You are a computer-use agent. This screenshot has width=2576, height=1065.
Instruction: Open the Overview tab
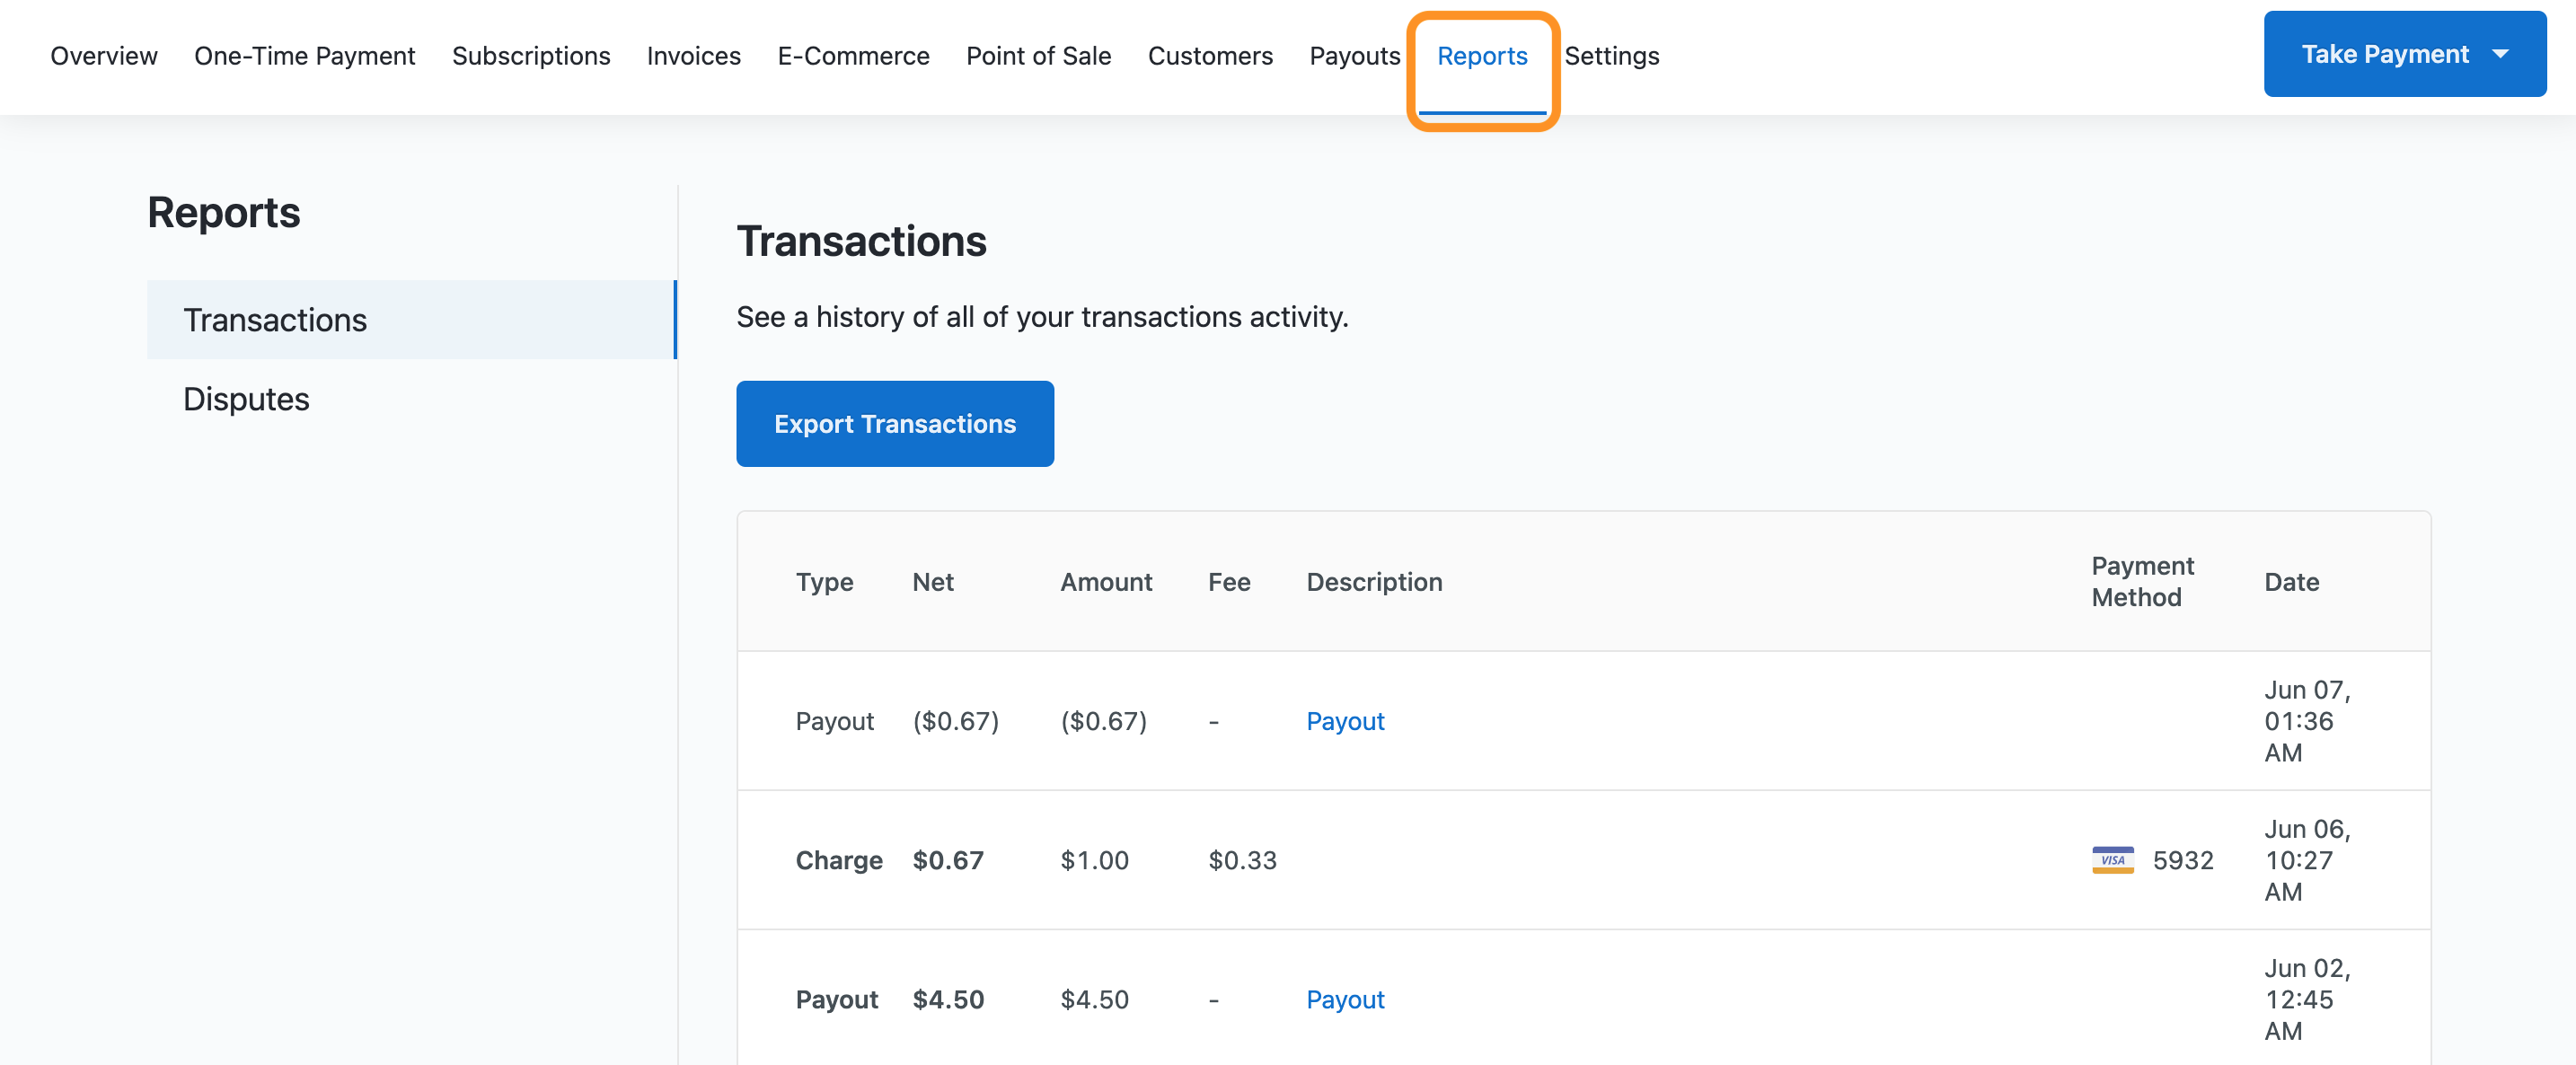[104, 56]
